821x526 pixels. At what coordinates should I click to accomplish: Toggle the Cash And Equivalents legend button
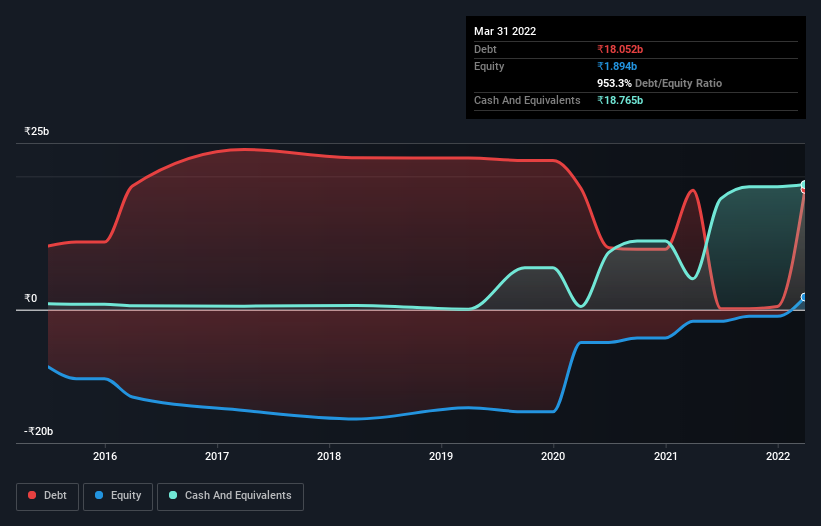click(x=230, y=496)
